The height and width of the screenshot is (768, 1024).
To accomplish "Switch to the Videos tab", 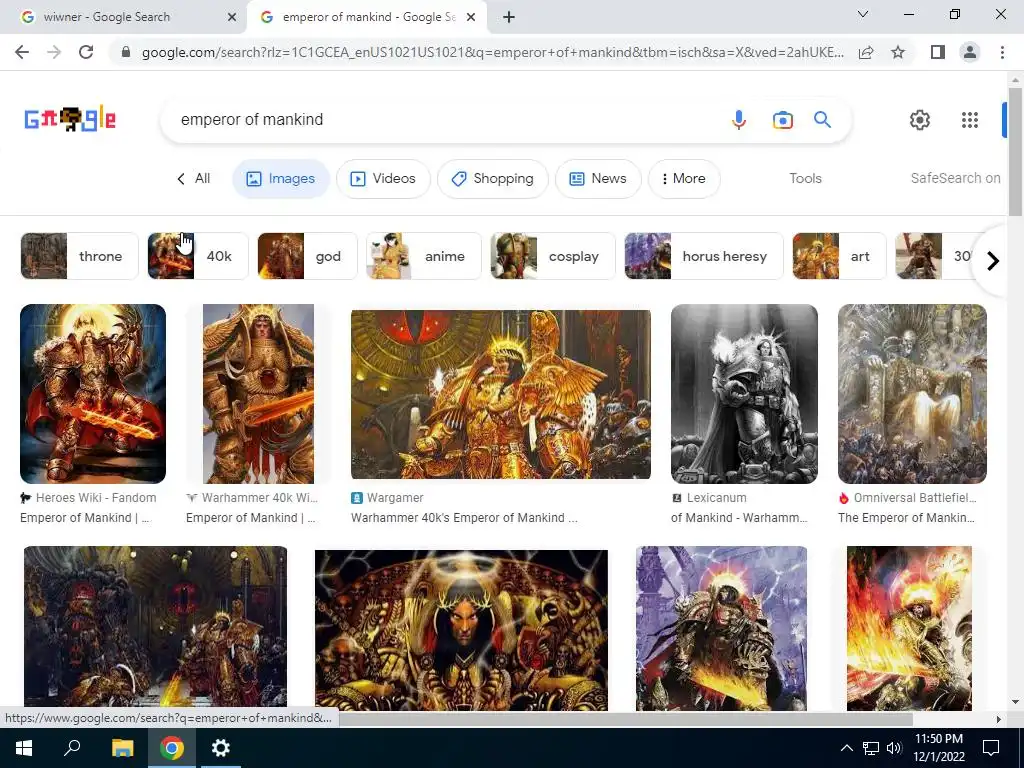I will (383, 178).
